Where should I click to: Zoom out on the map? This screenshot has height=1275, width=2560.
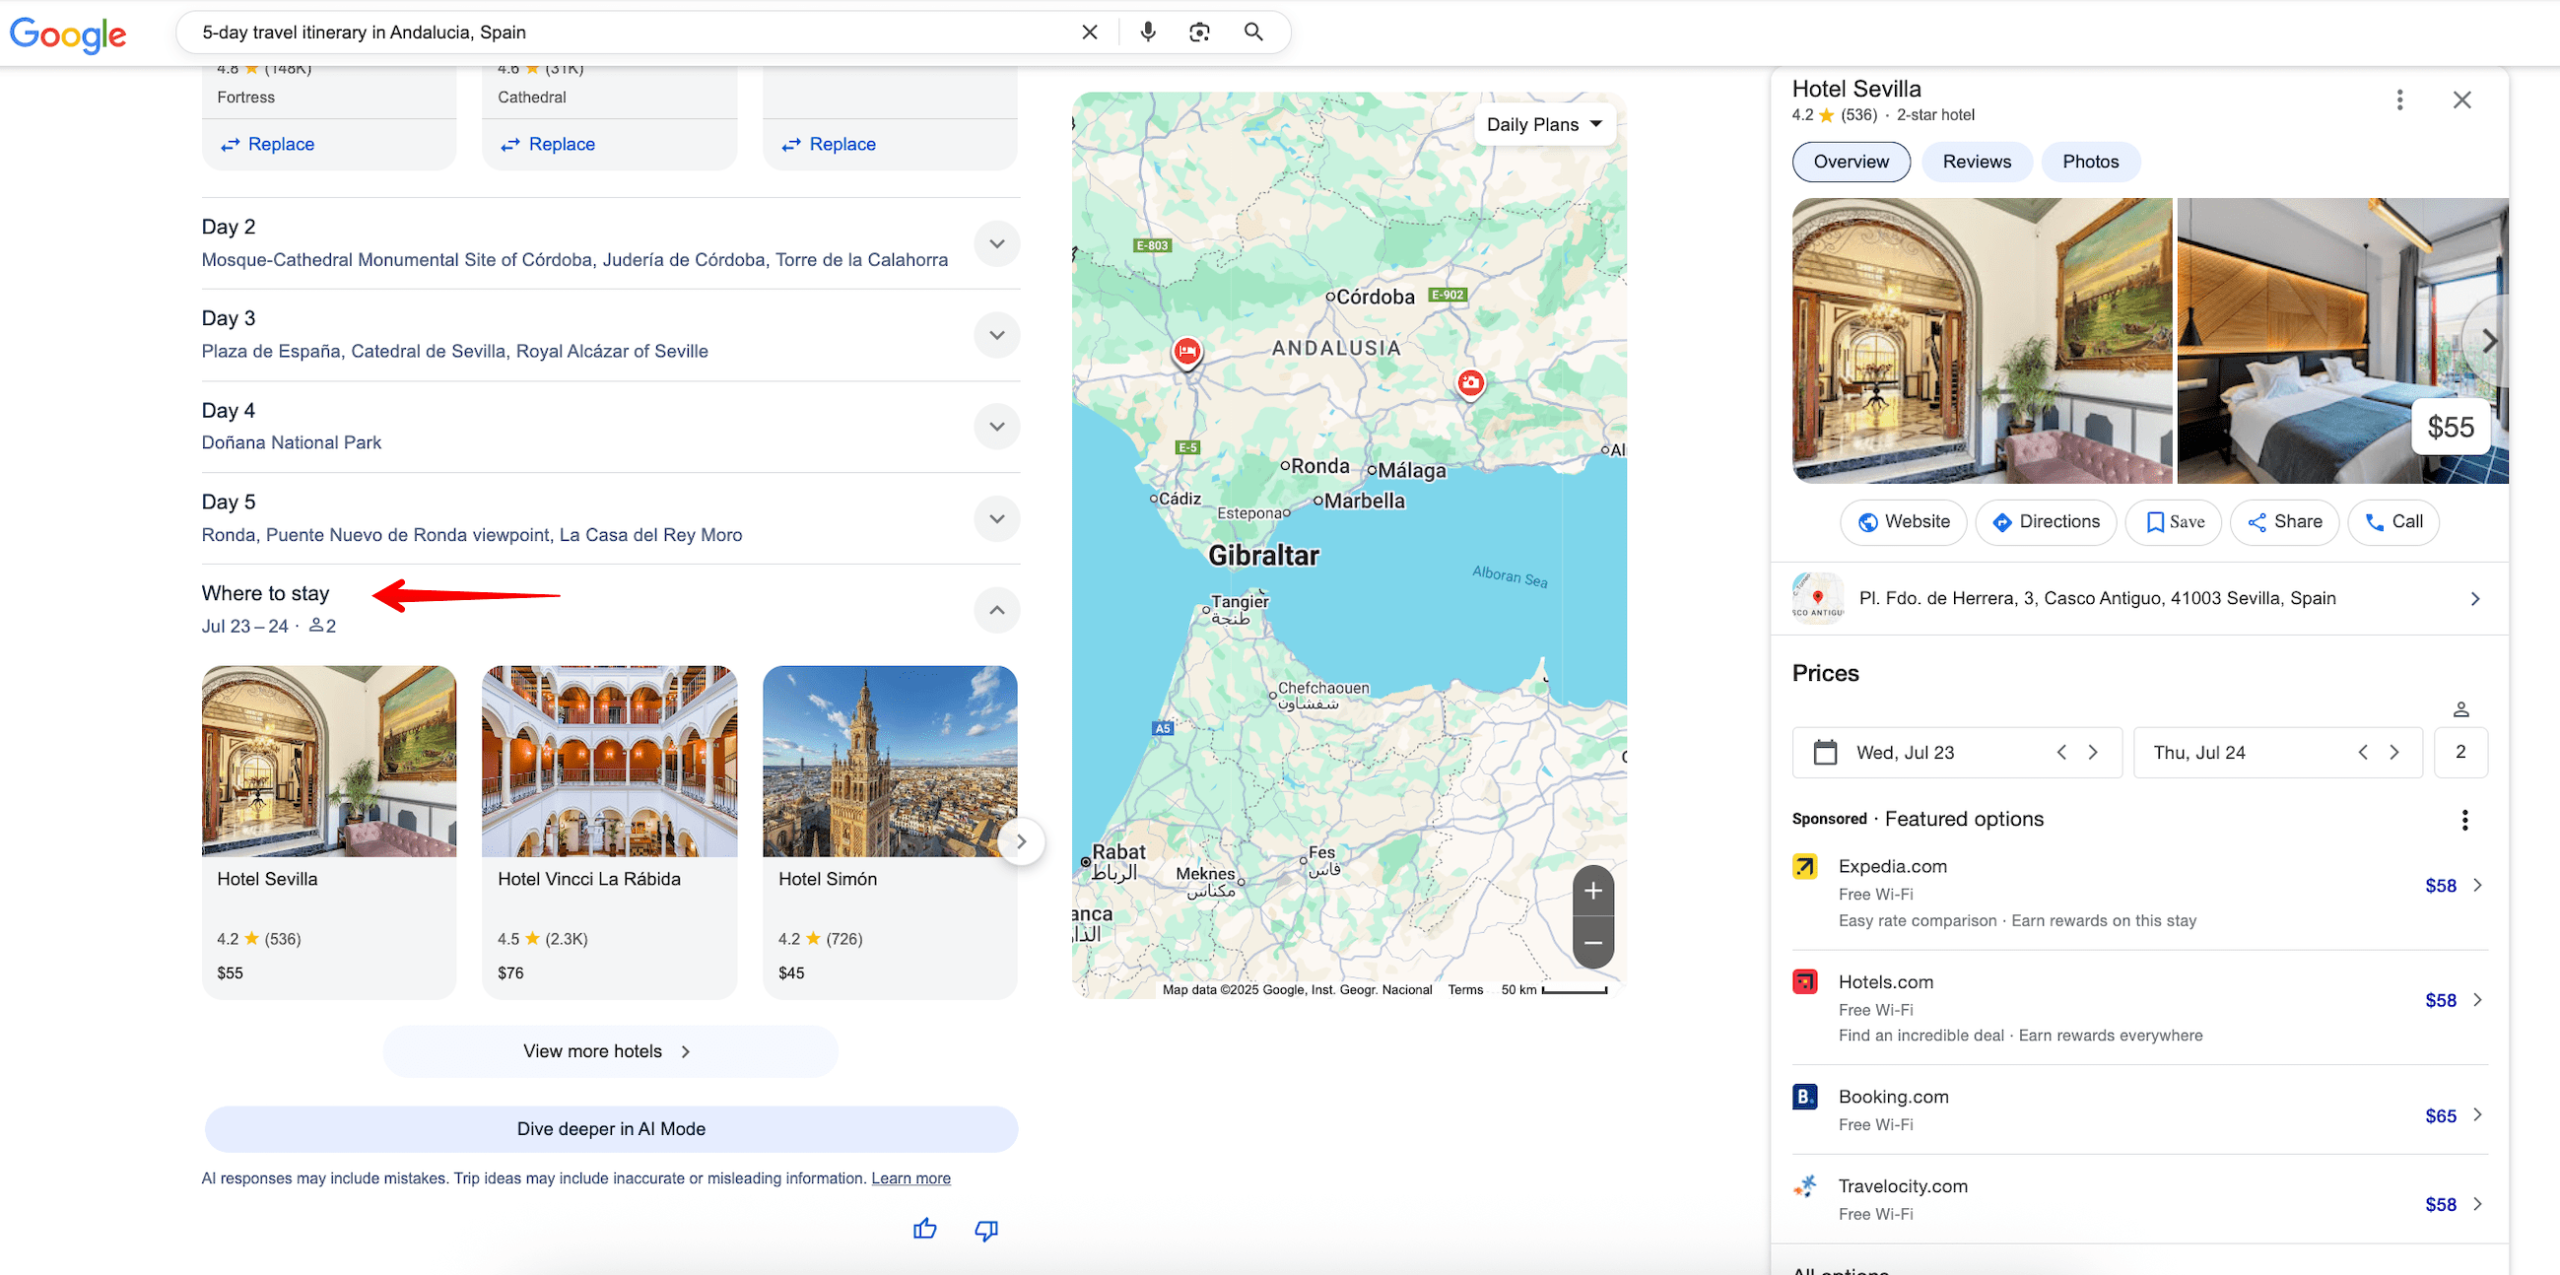coord(1593,943)
